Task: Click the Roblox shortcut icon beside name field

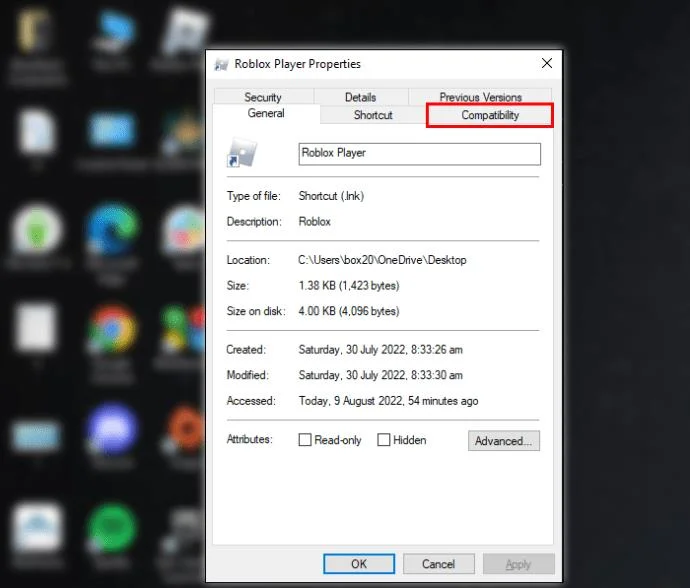Action: coord(242,153)
